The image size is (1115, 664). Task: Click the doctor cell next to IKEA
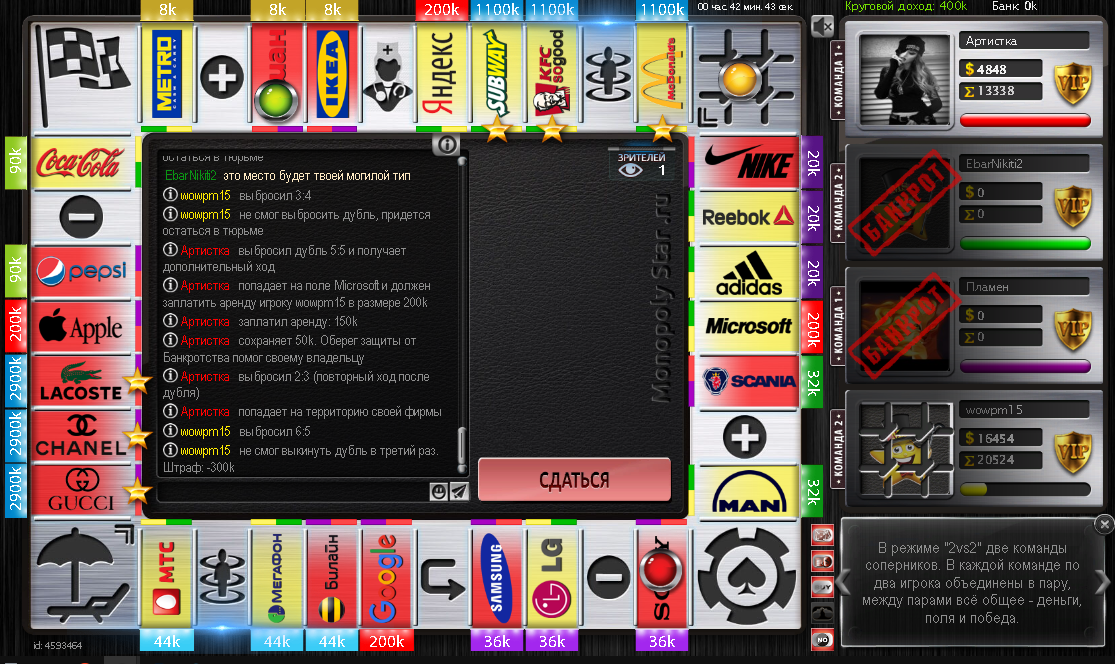tap(387, 76)
